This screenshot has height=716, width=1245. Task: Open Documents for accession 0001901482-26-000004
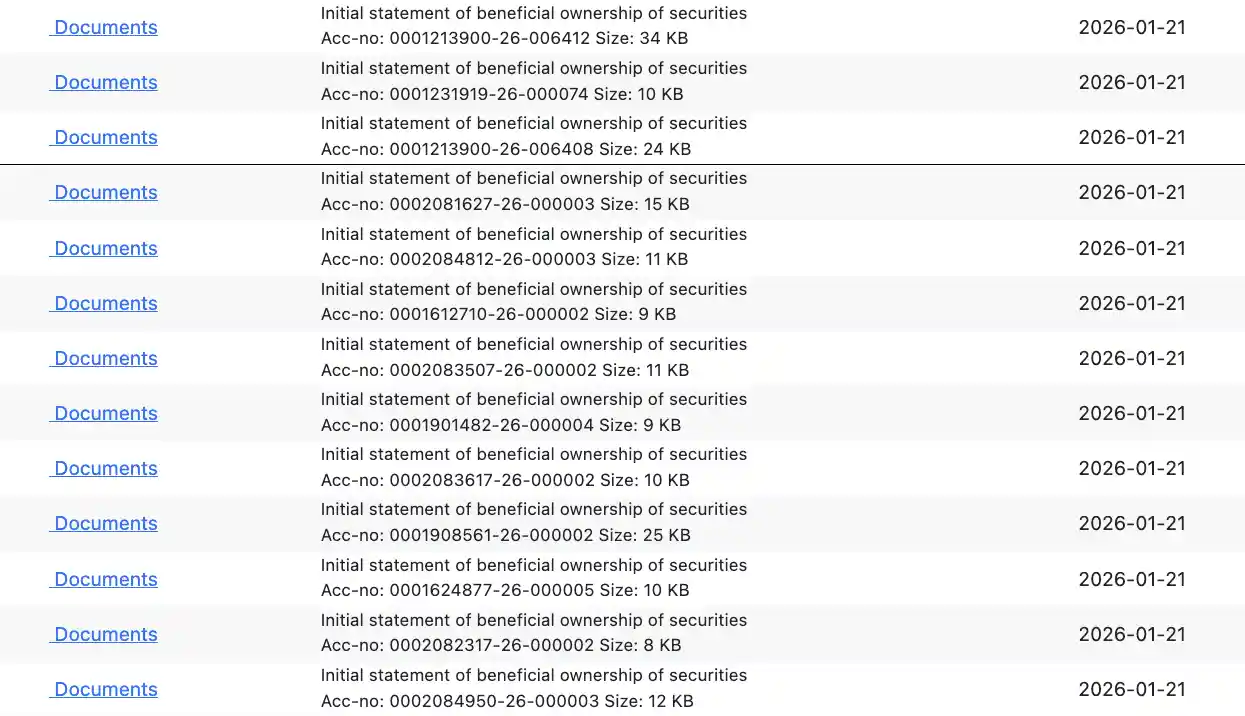click(x=105, y=414)
